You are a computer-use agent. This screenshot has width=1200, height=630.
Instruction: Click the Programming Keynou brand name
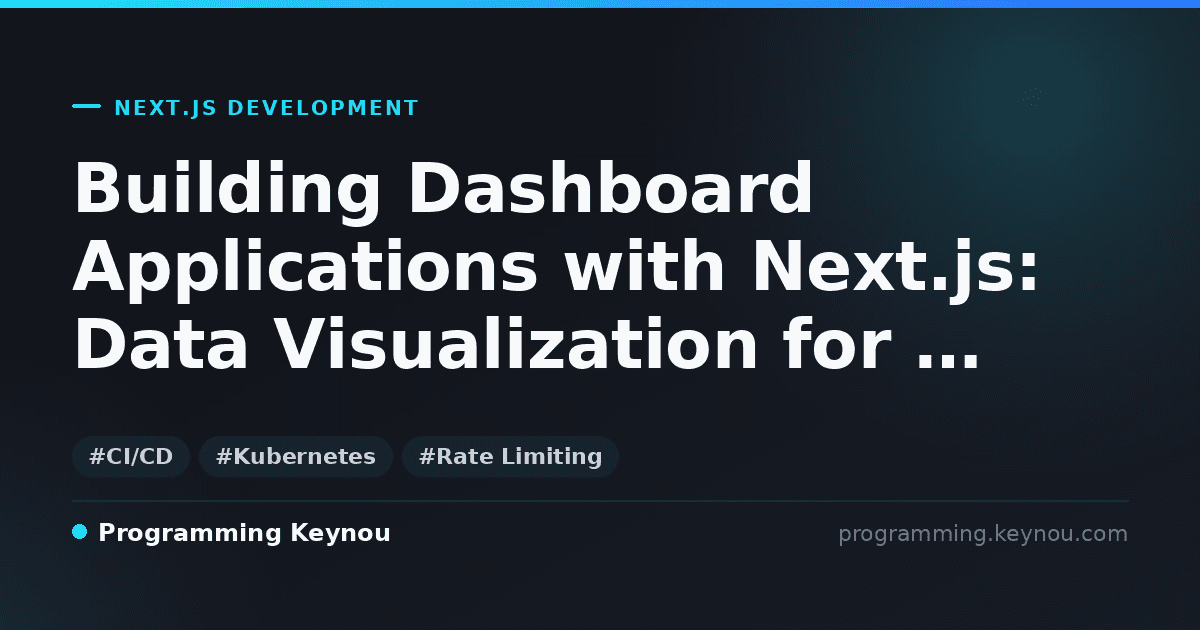click(x=244, y=533)
